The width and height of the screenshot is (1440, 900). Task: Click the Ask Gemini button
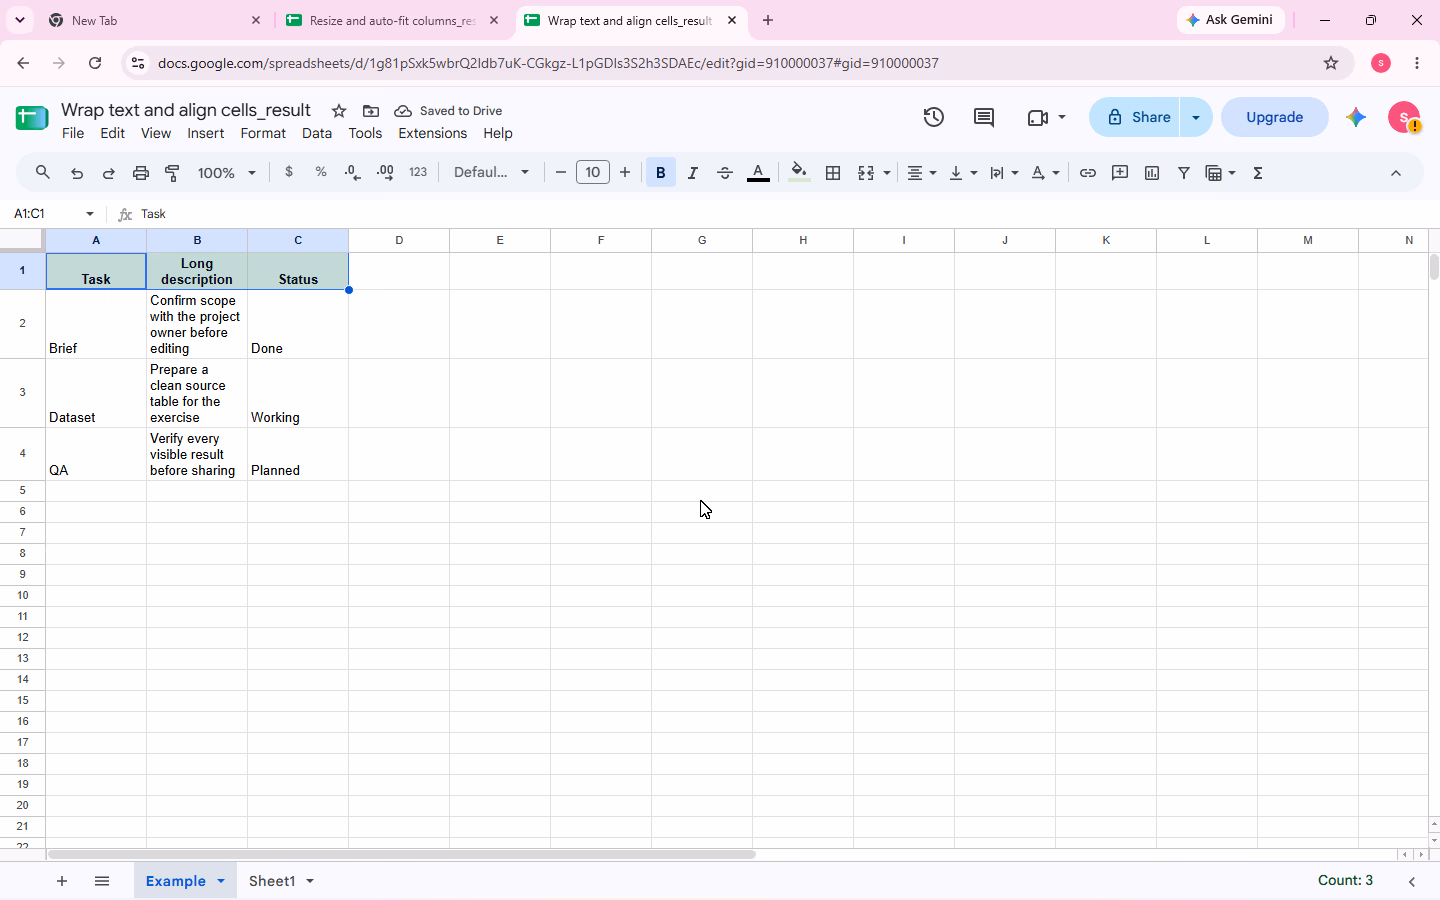(1230, 20)
